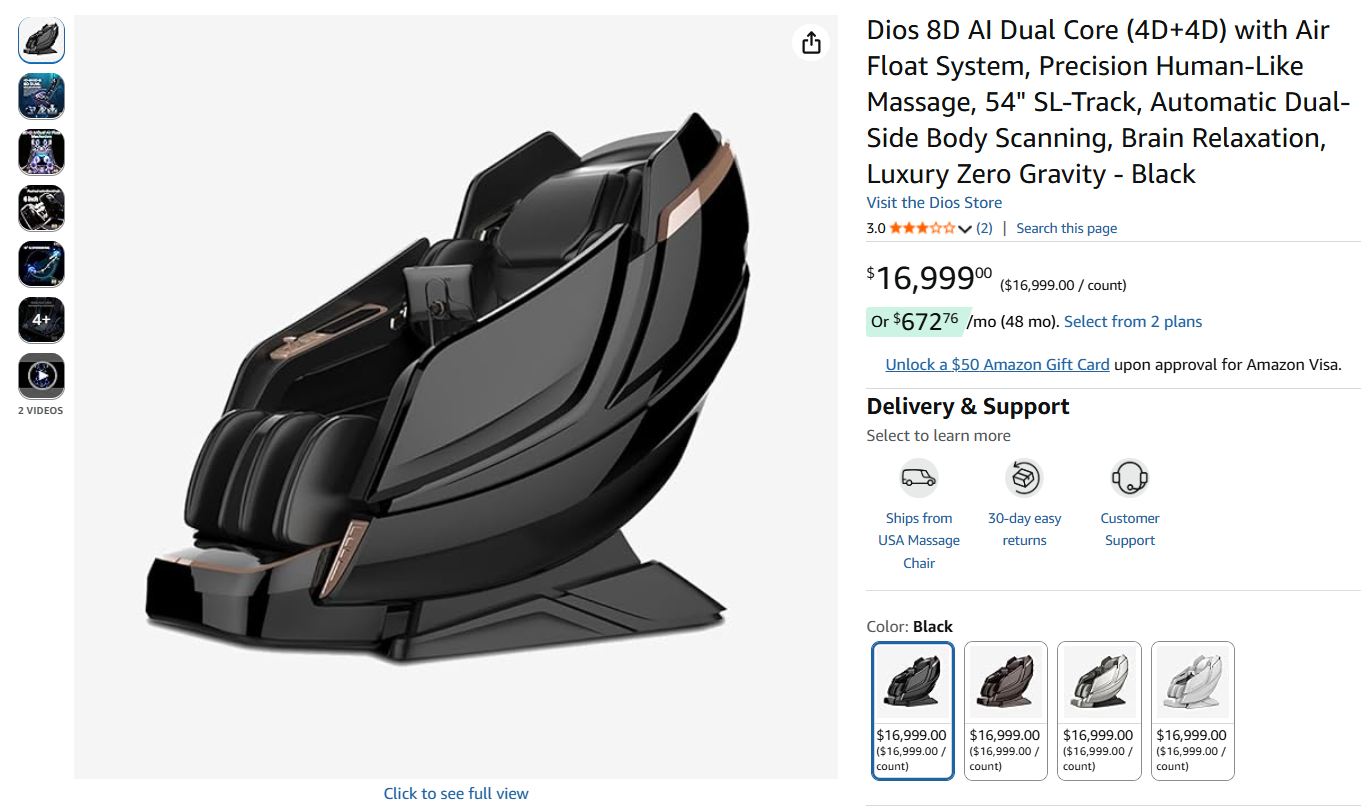This screenshot has height=812, width=1370.
Task: Click the second feature thumbnail in sidebar
Action: pyautogui.click(x=41, y=96)
